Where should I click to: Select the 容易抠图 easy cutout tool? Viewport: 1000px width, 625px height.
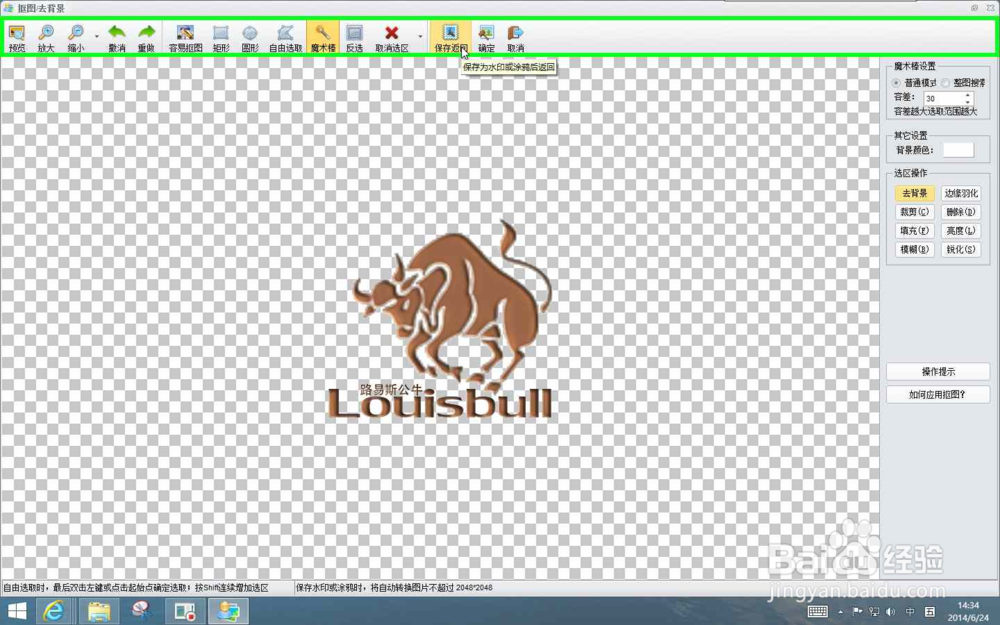click(186, 38)
